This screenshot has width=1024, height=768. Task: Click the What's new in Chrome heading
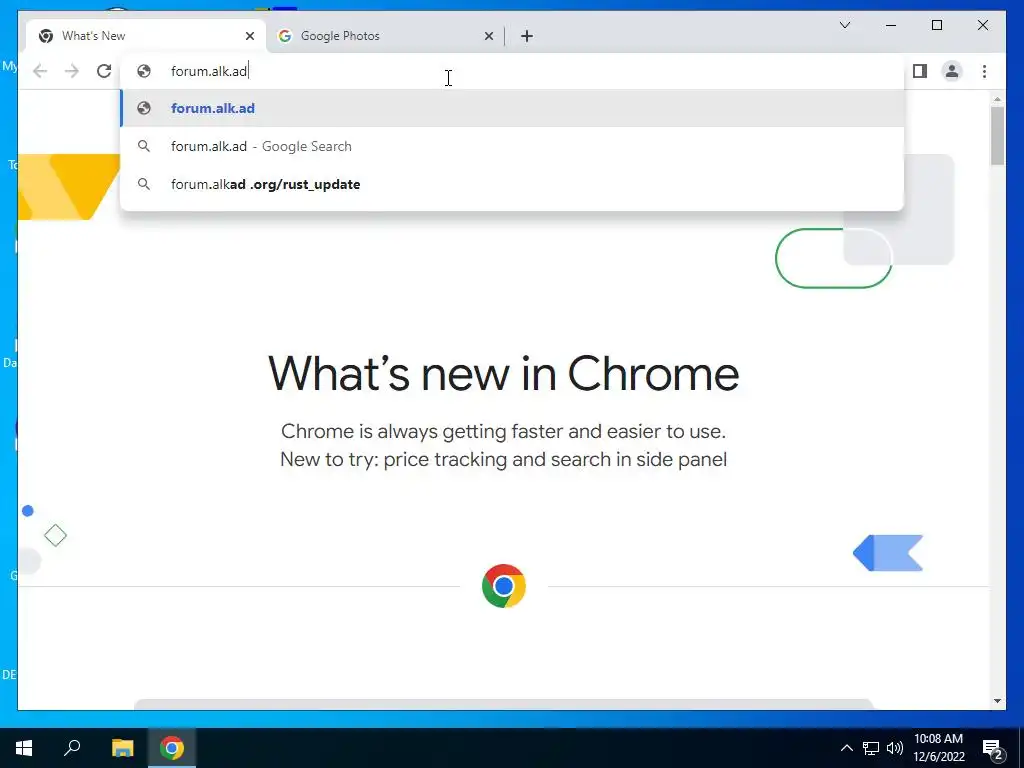click(x=504, y=374)
